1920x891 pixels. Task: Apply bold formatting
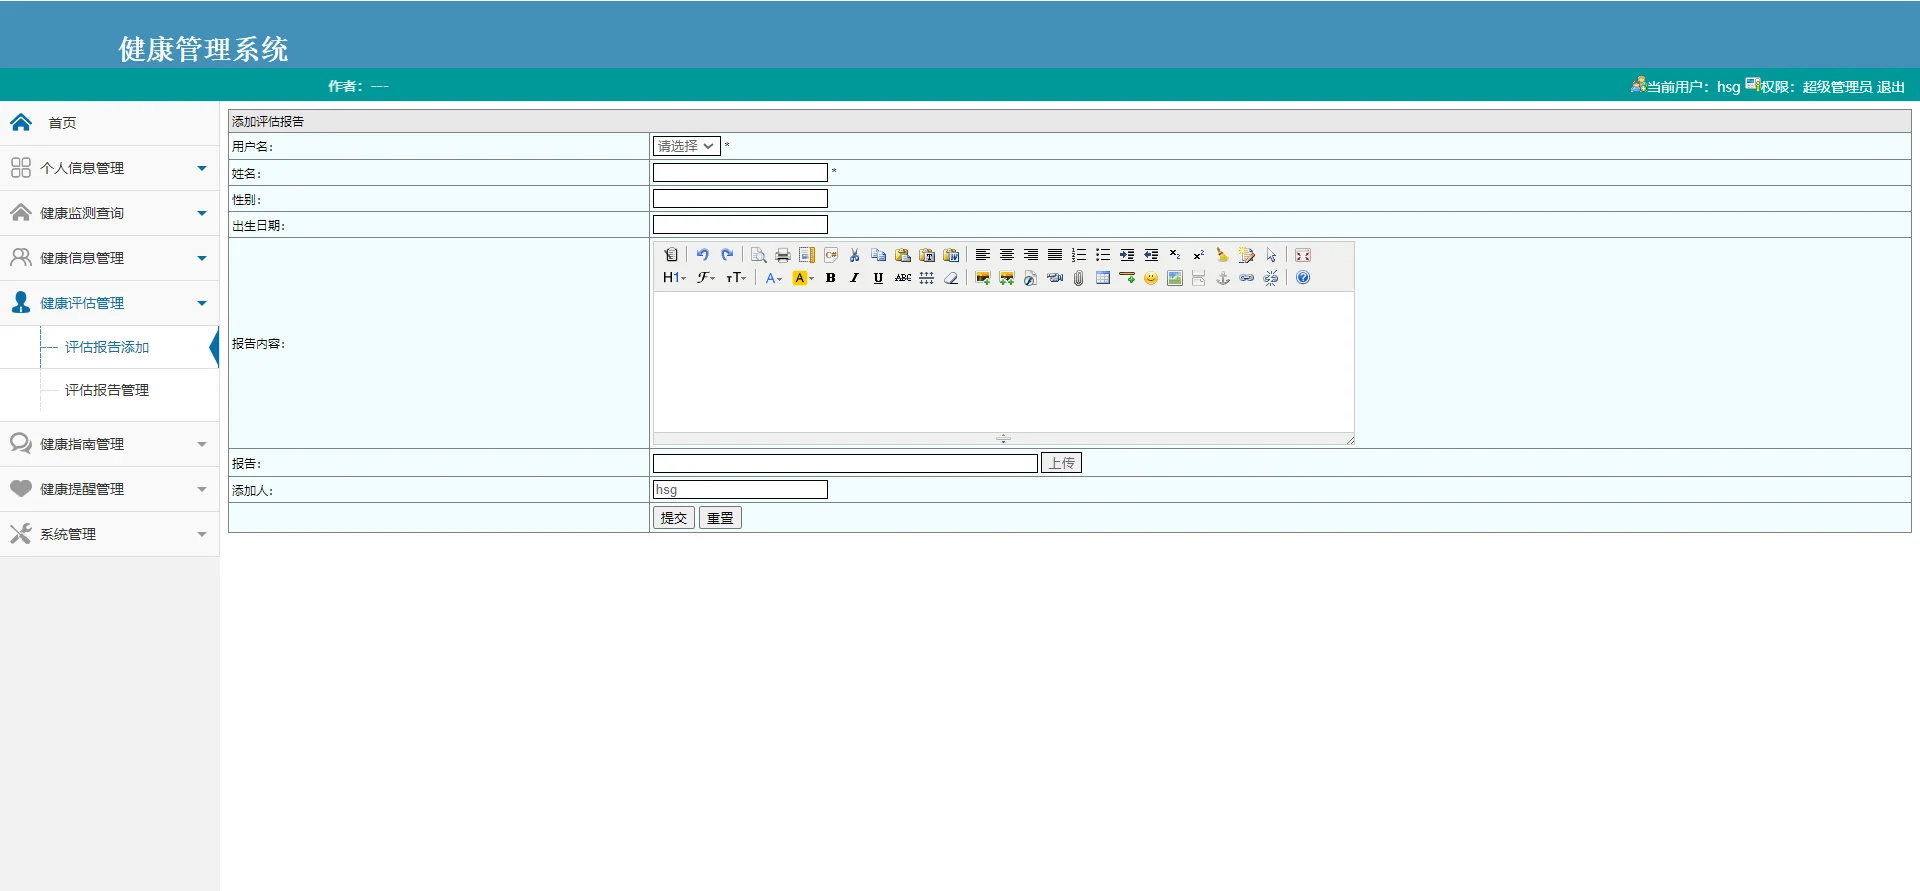(x=831, y=278)
